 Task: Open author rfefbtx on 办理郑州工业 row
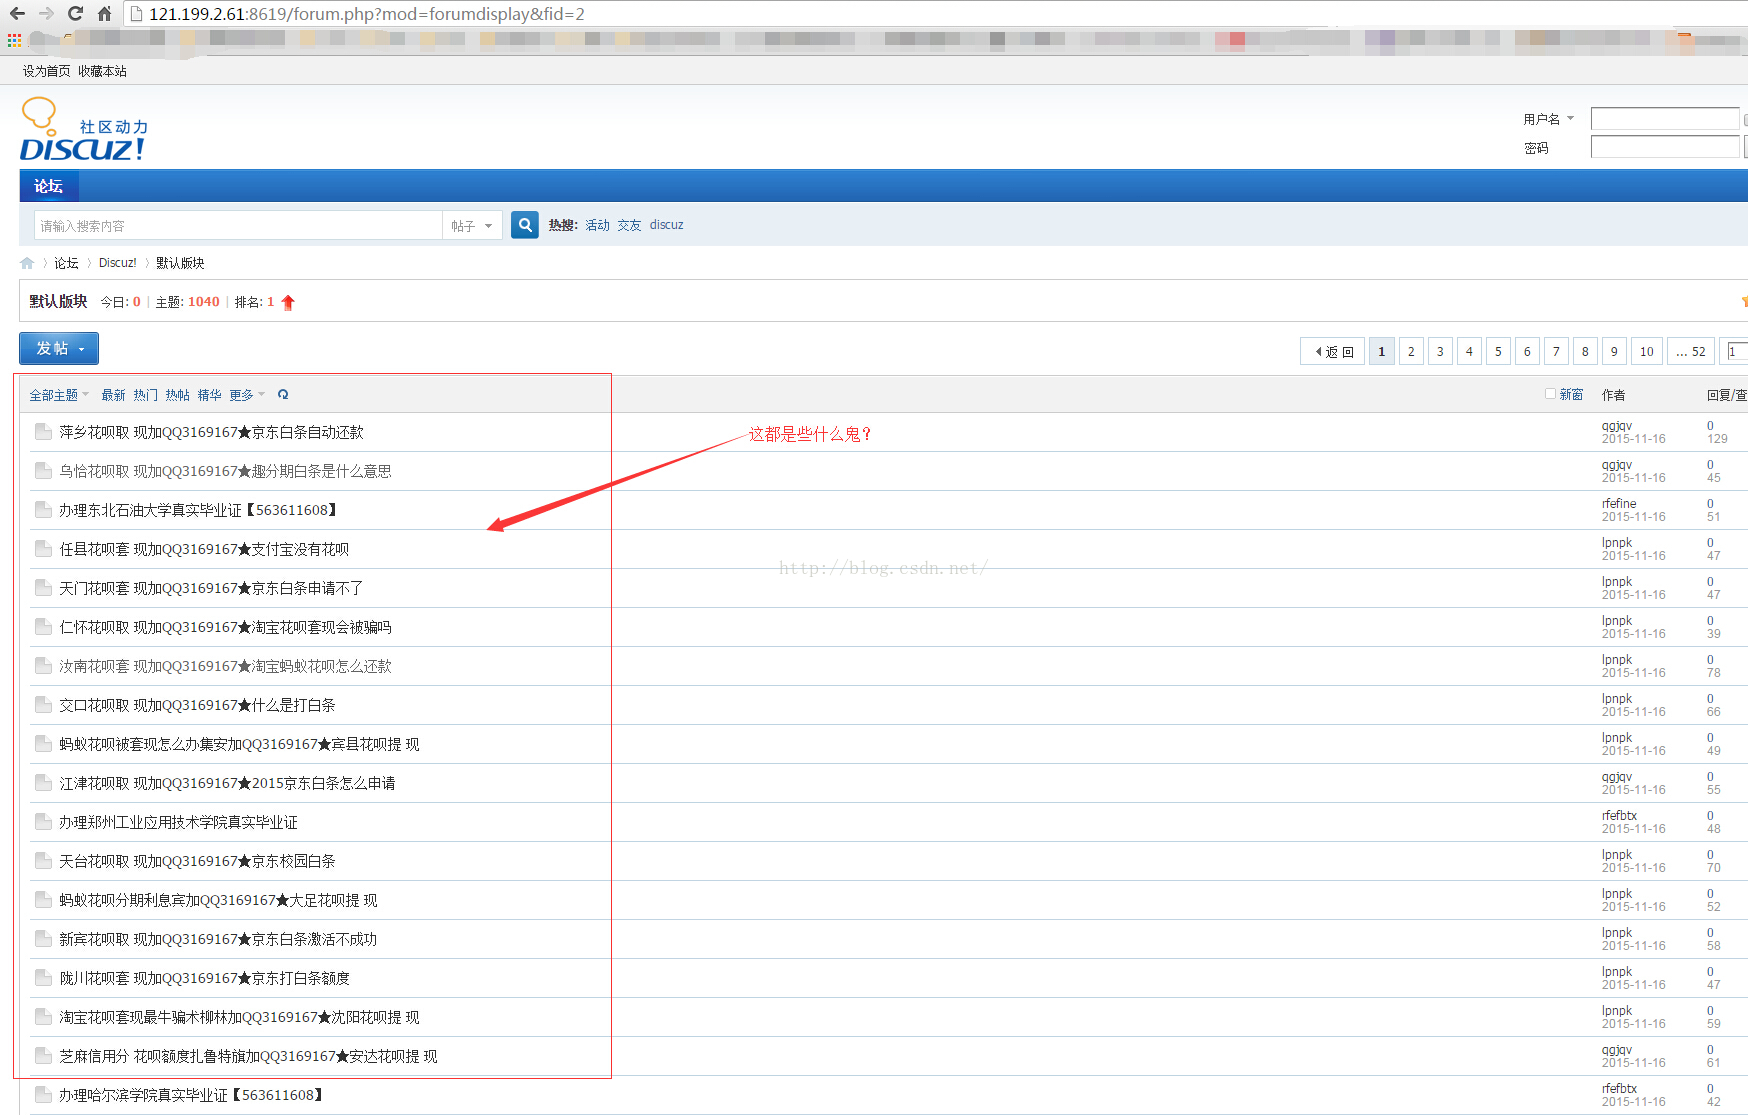[x=1619, y=815]
